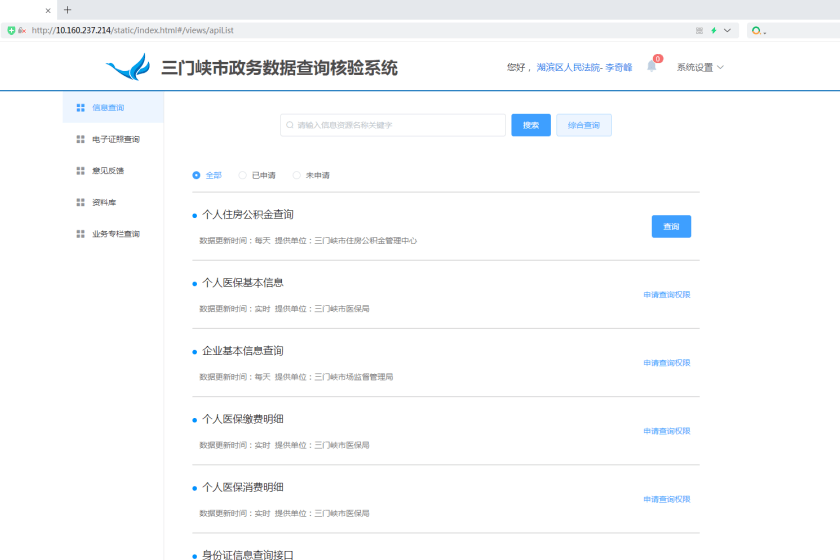Open a new browser tab

pos(68,10)
